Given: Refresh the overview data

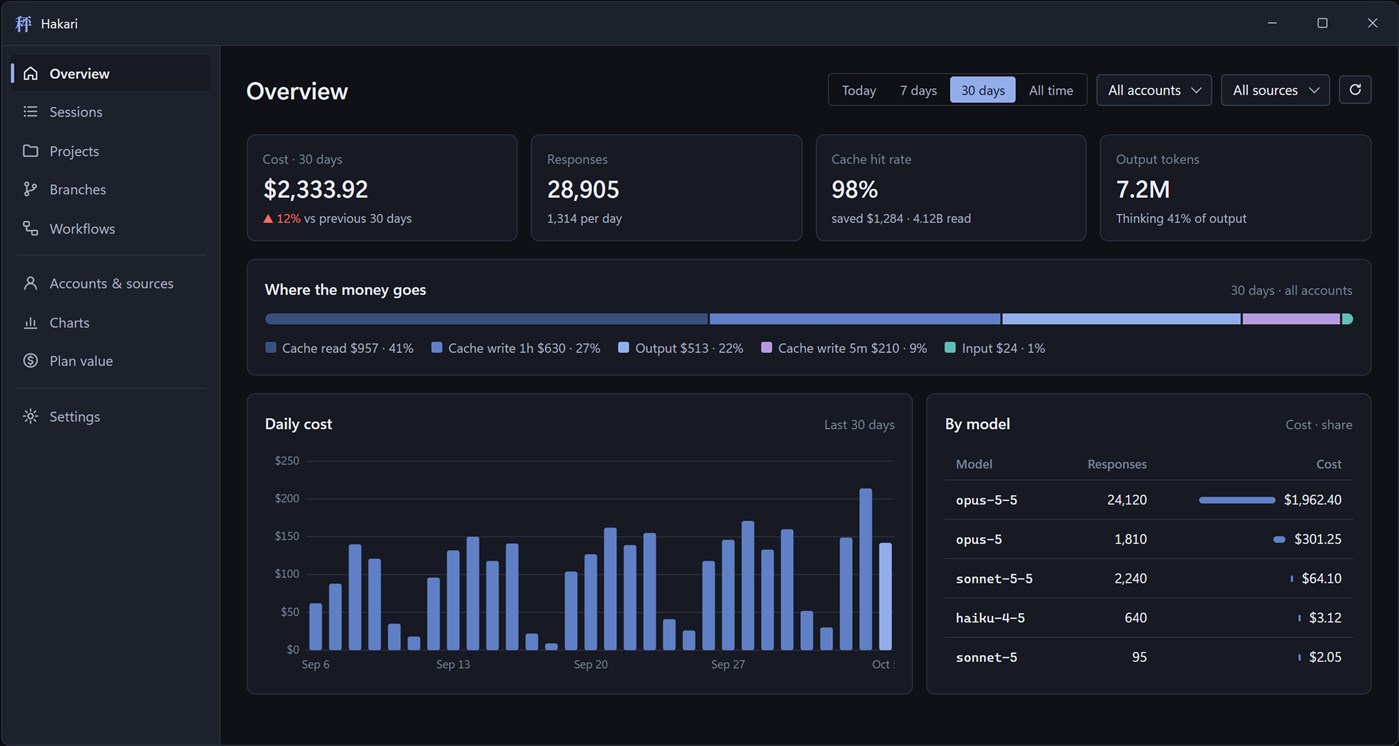Looking at the screenshot, I should point(1355,90).
